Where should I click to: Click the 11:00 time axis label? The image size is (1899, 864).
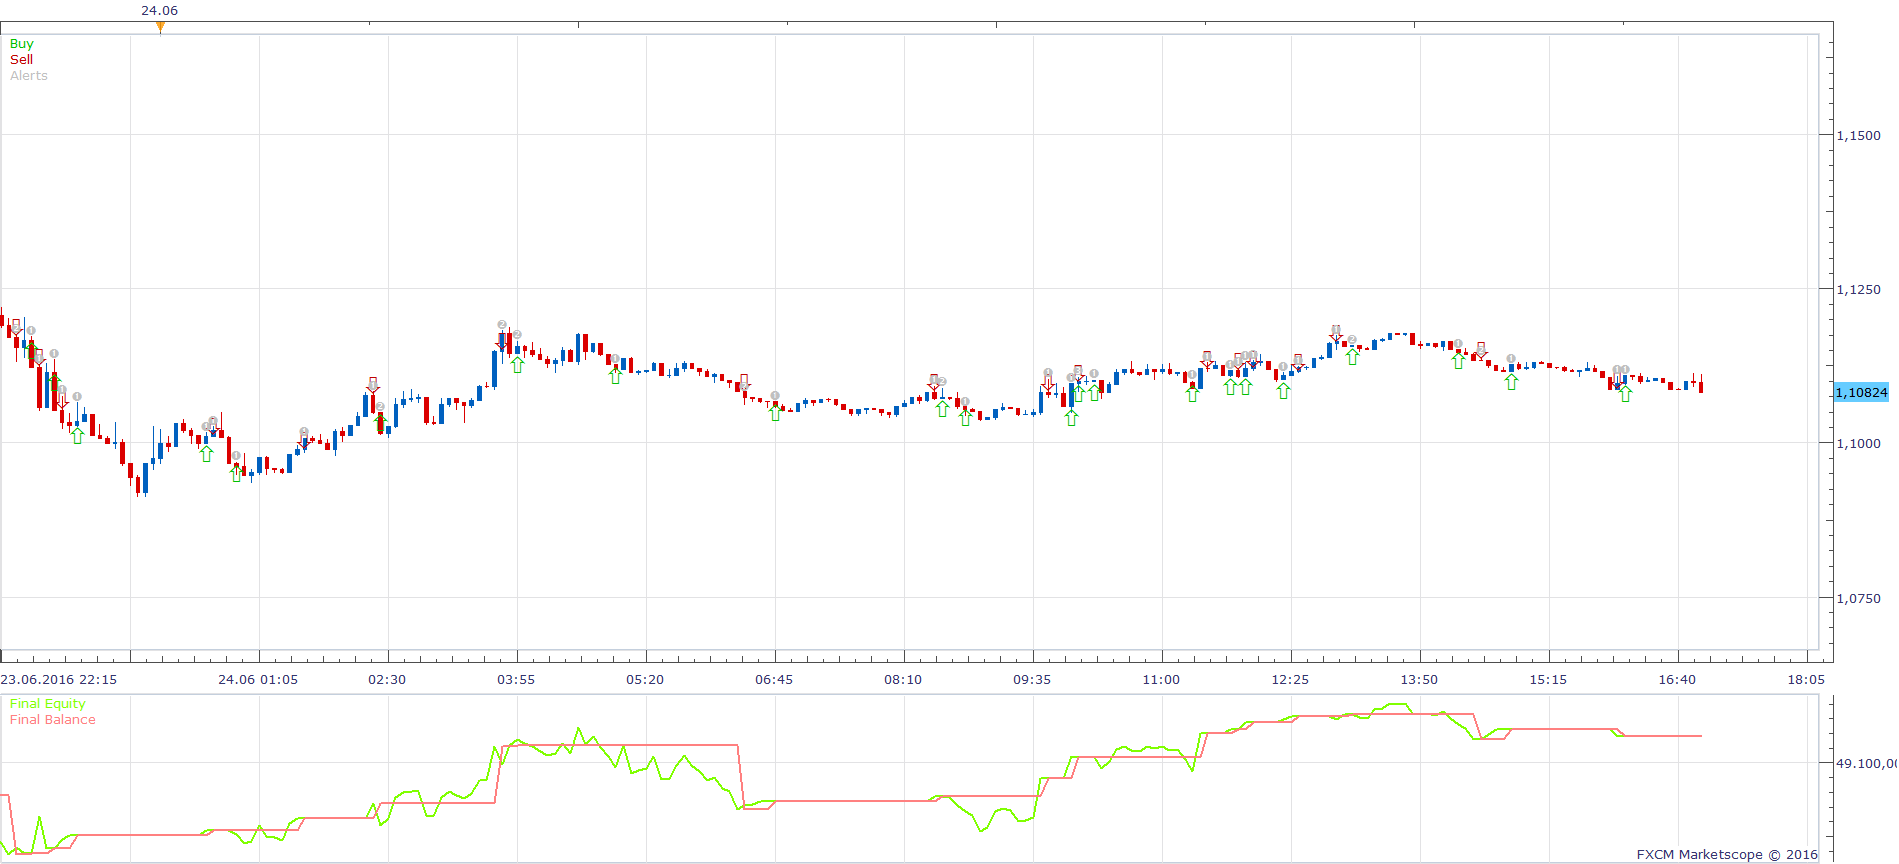(1161, 679)
